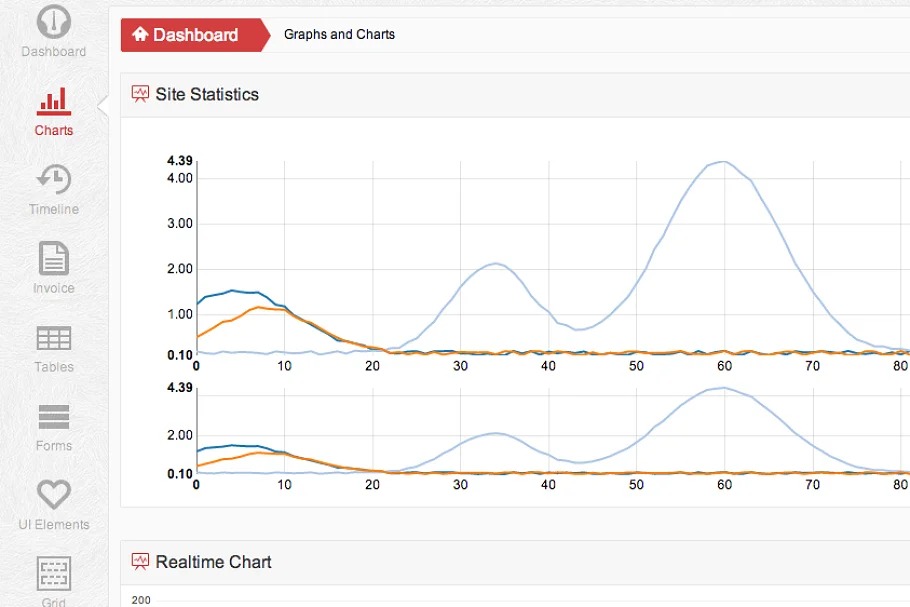Select the Charts bar graph icon
This screenshot has width=910, height=607.
coord(53,100)
